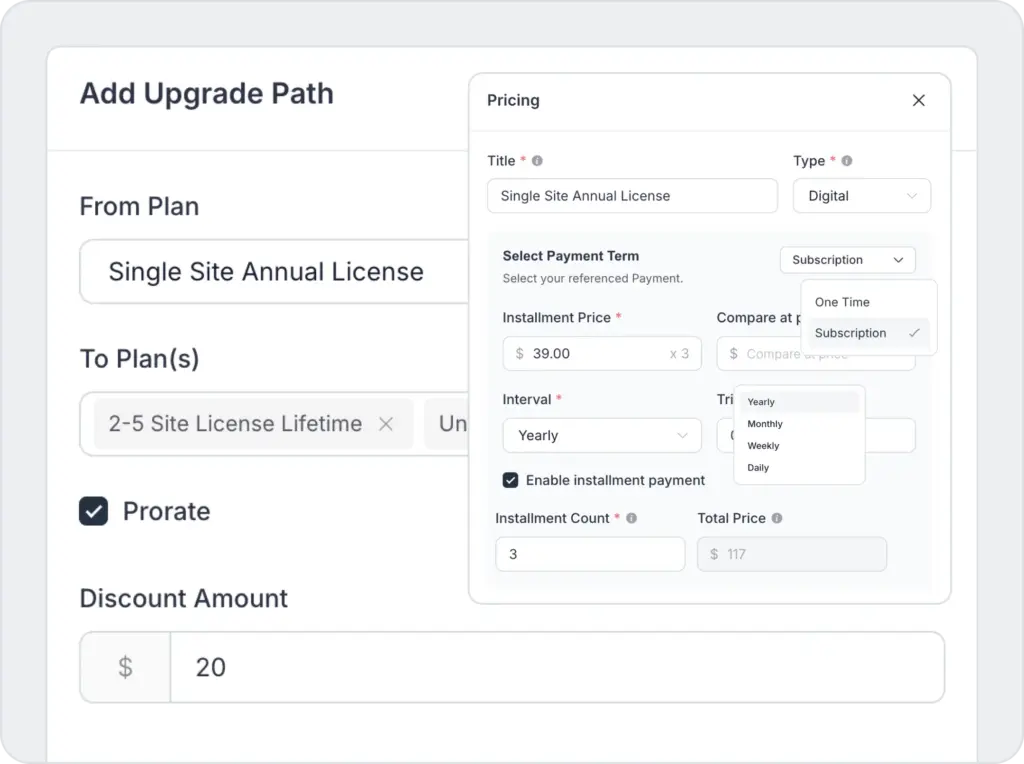
Task: Open the Type dropdown showing Digital
Action: click(x=861, y=196)
